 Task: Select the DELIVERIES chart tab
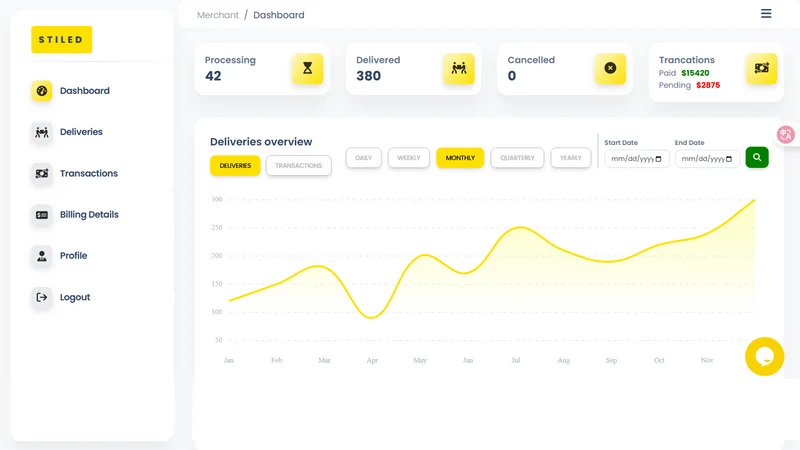click(x=235, y=166)
